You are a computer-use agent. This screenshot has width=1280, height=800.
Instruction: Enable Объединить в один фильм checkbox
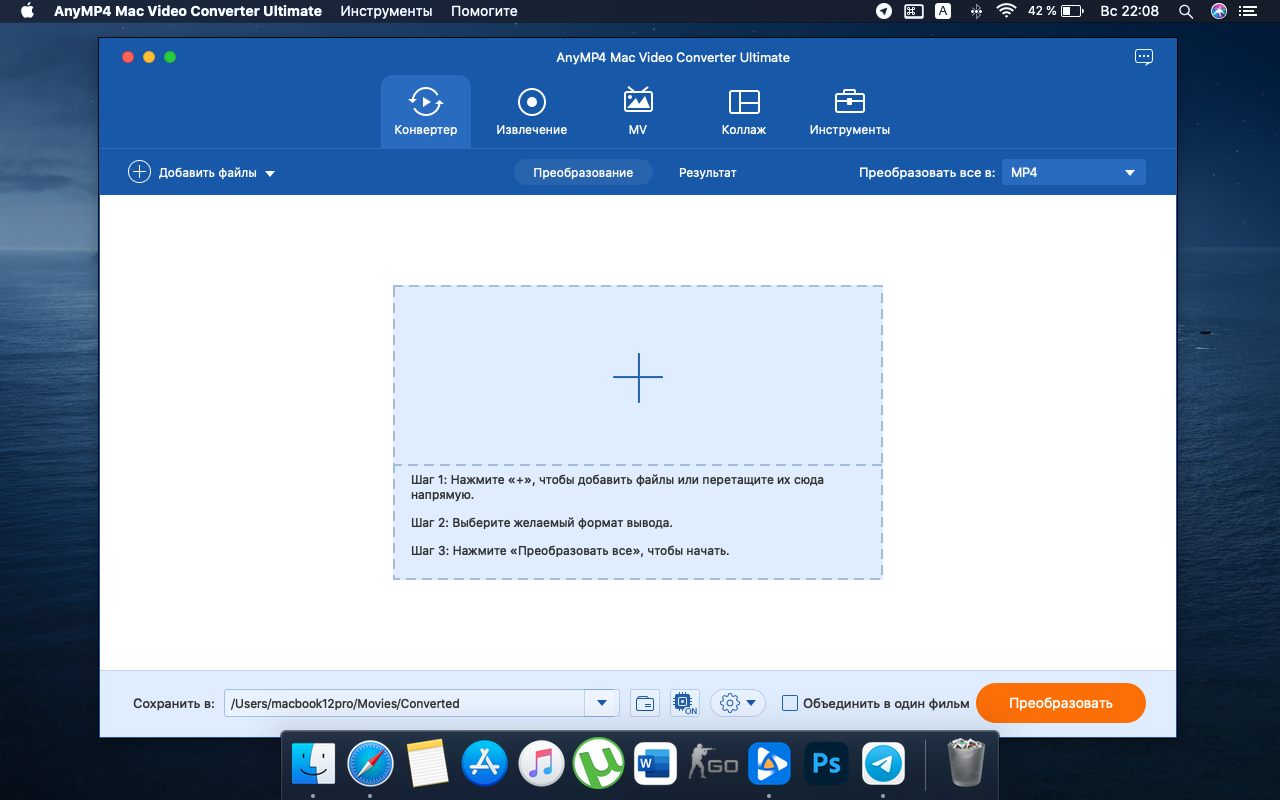(790, 703)
